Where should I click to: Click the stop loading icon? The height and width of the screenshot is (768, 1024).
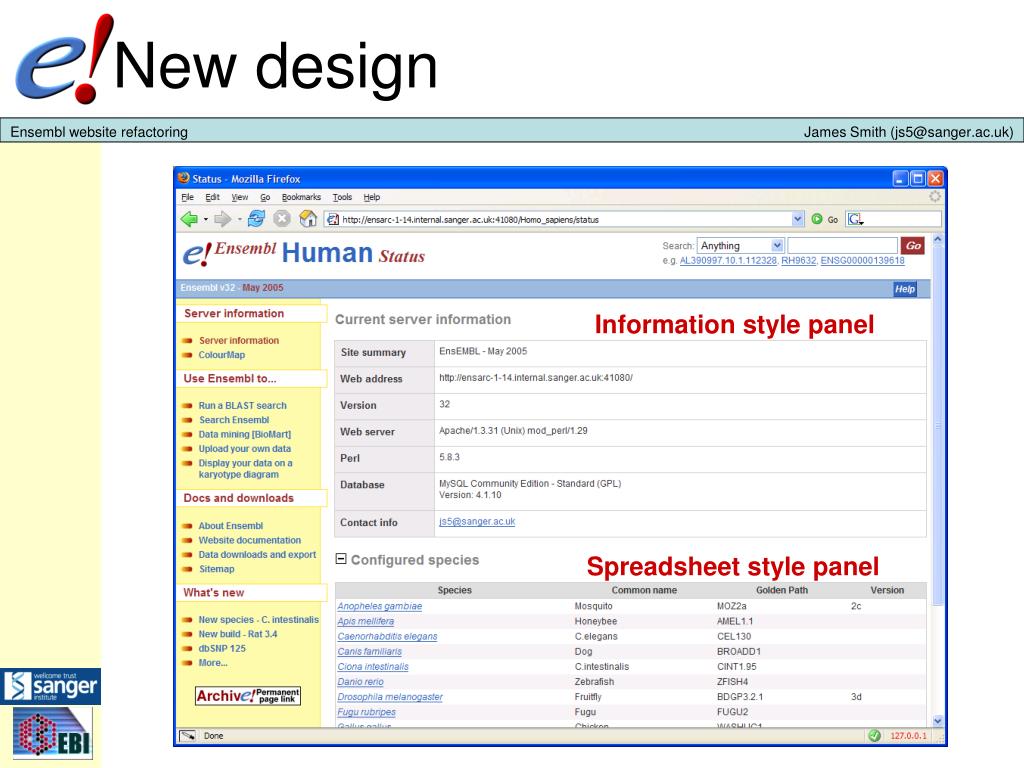click(281, 219)
